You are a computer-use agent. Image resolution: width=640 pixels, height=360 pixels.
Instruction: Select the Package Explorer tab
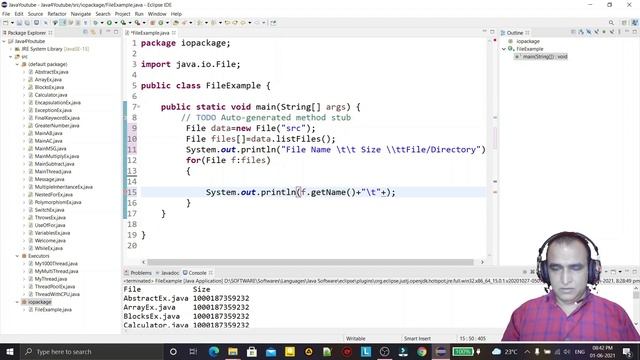[x=26, y=33]
